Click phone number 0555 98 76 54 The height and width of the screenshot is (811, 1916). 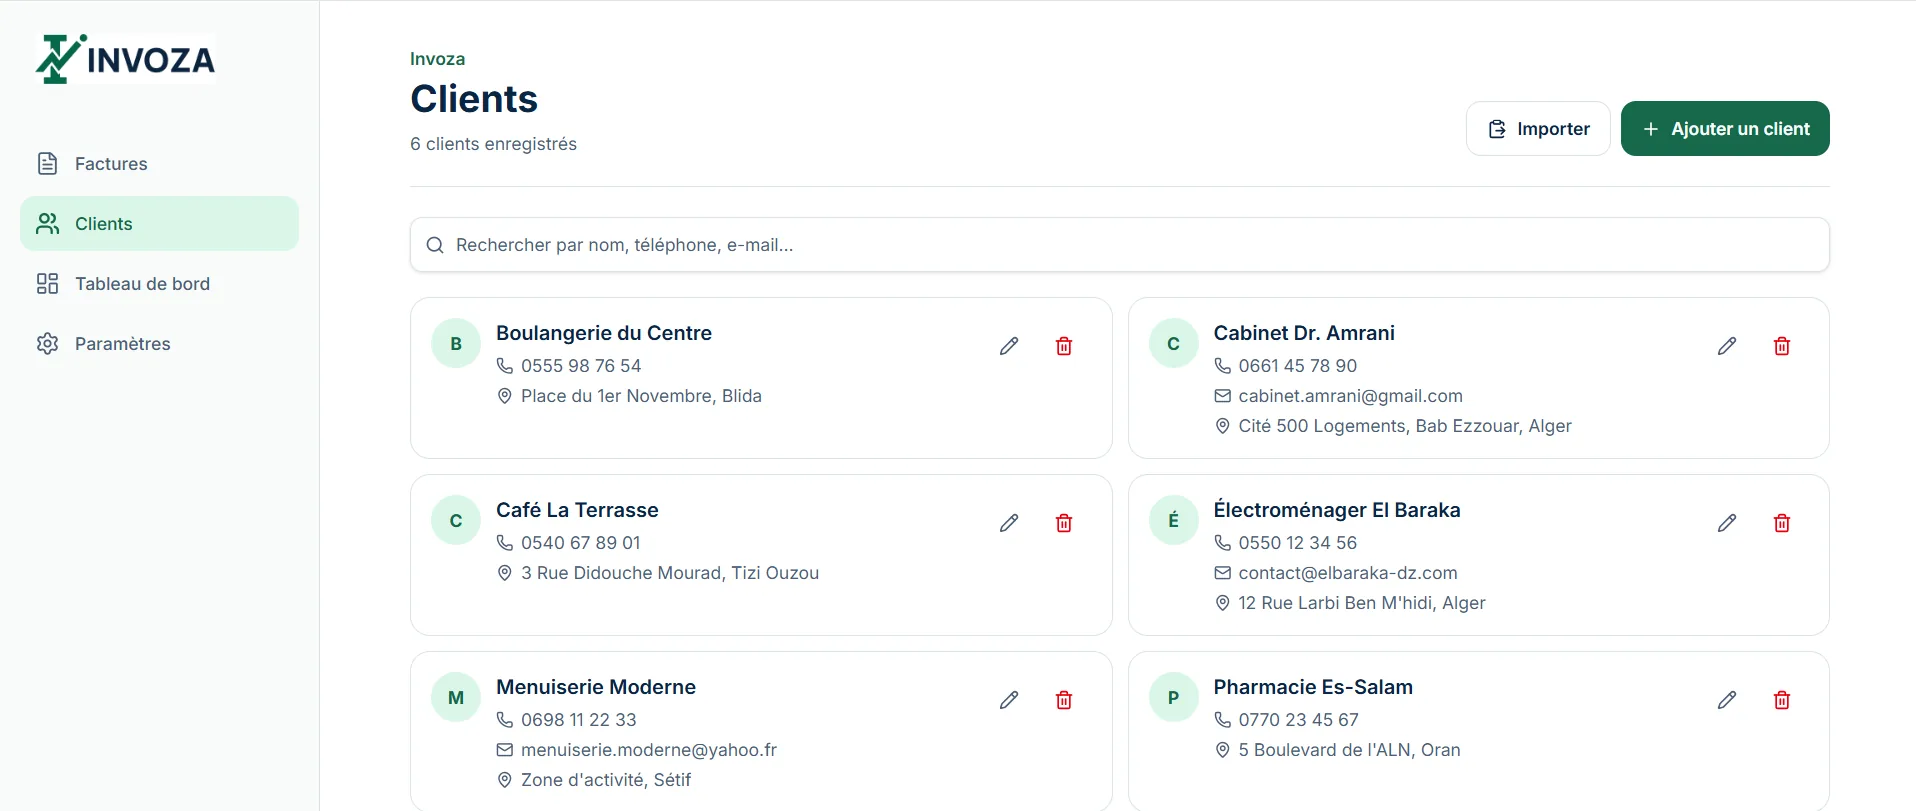581,366
